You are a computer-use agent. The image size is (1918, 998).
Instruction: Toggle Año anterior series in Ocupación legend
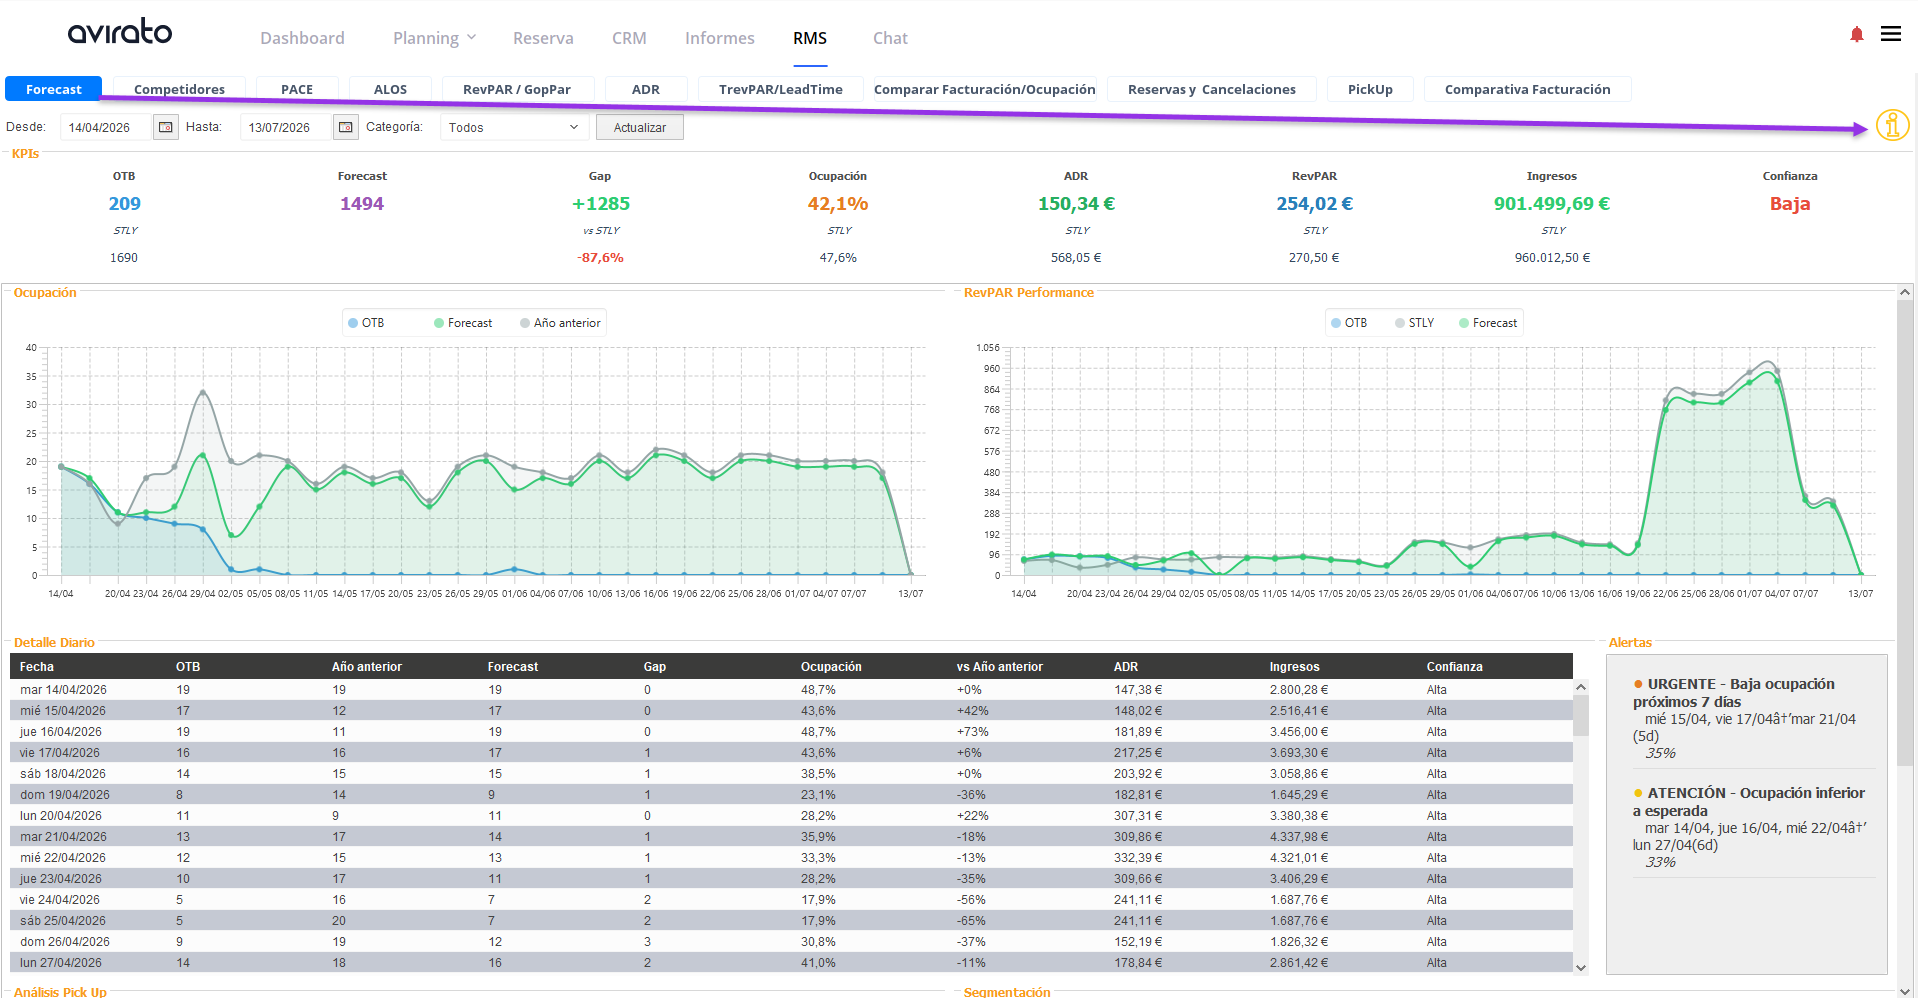click(x=560, y=323)
